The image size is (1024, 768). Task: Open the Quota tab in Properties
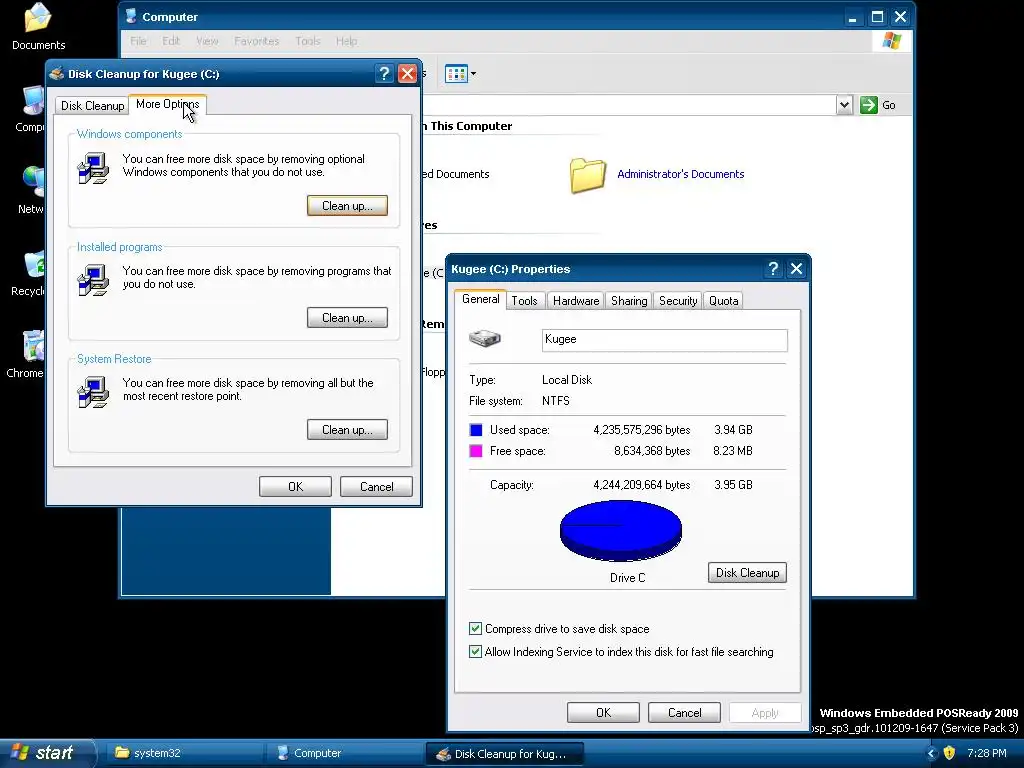pyautogui.click(x=724, y=300)
